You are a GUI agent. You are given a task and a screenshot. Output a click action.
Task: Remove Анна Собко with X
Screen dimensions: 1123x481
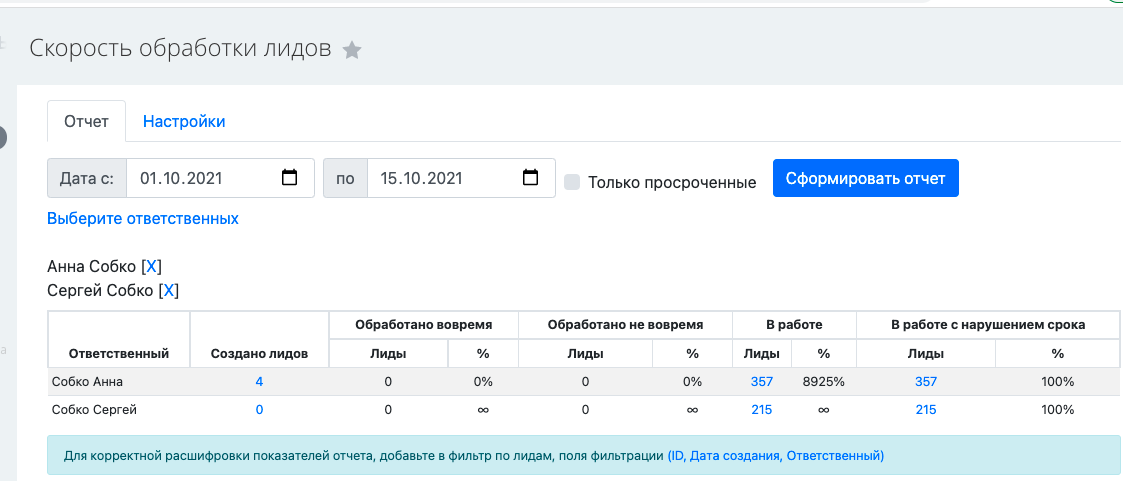click(x=151, y=266)
